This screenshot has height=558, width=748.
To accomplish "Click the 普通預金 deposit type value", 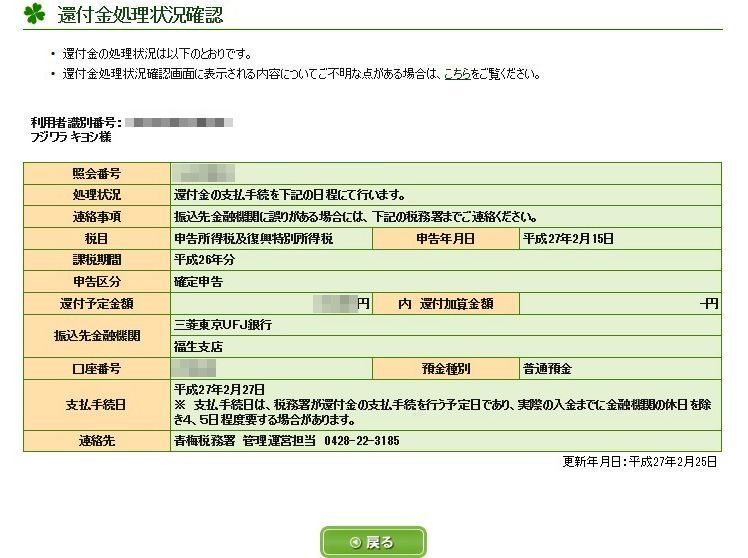I will 547,369.
